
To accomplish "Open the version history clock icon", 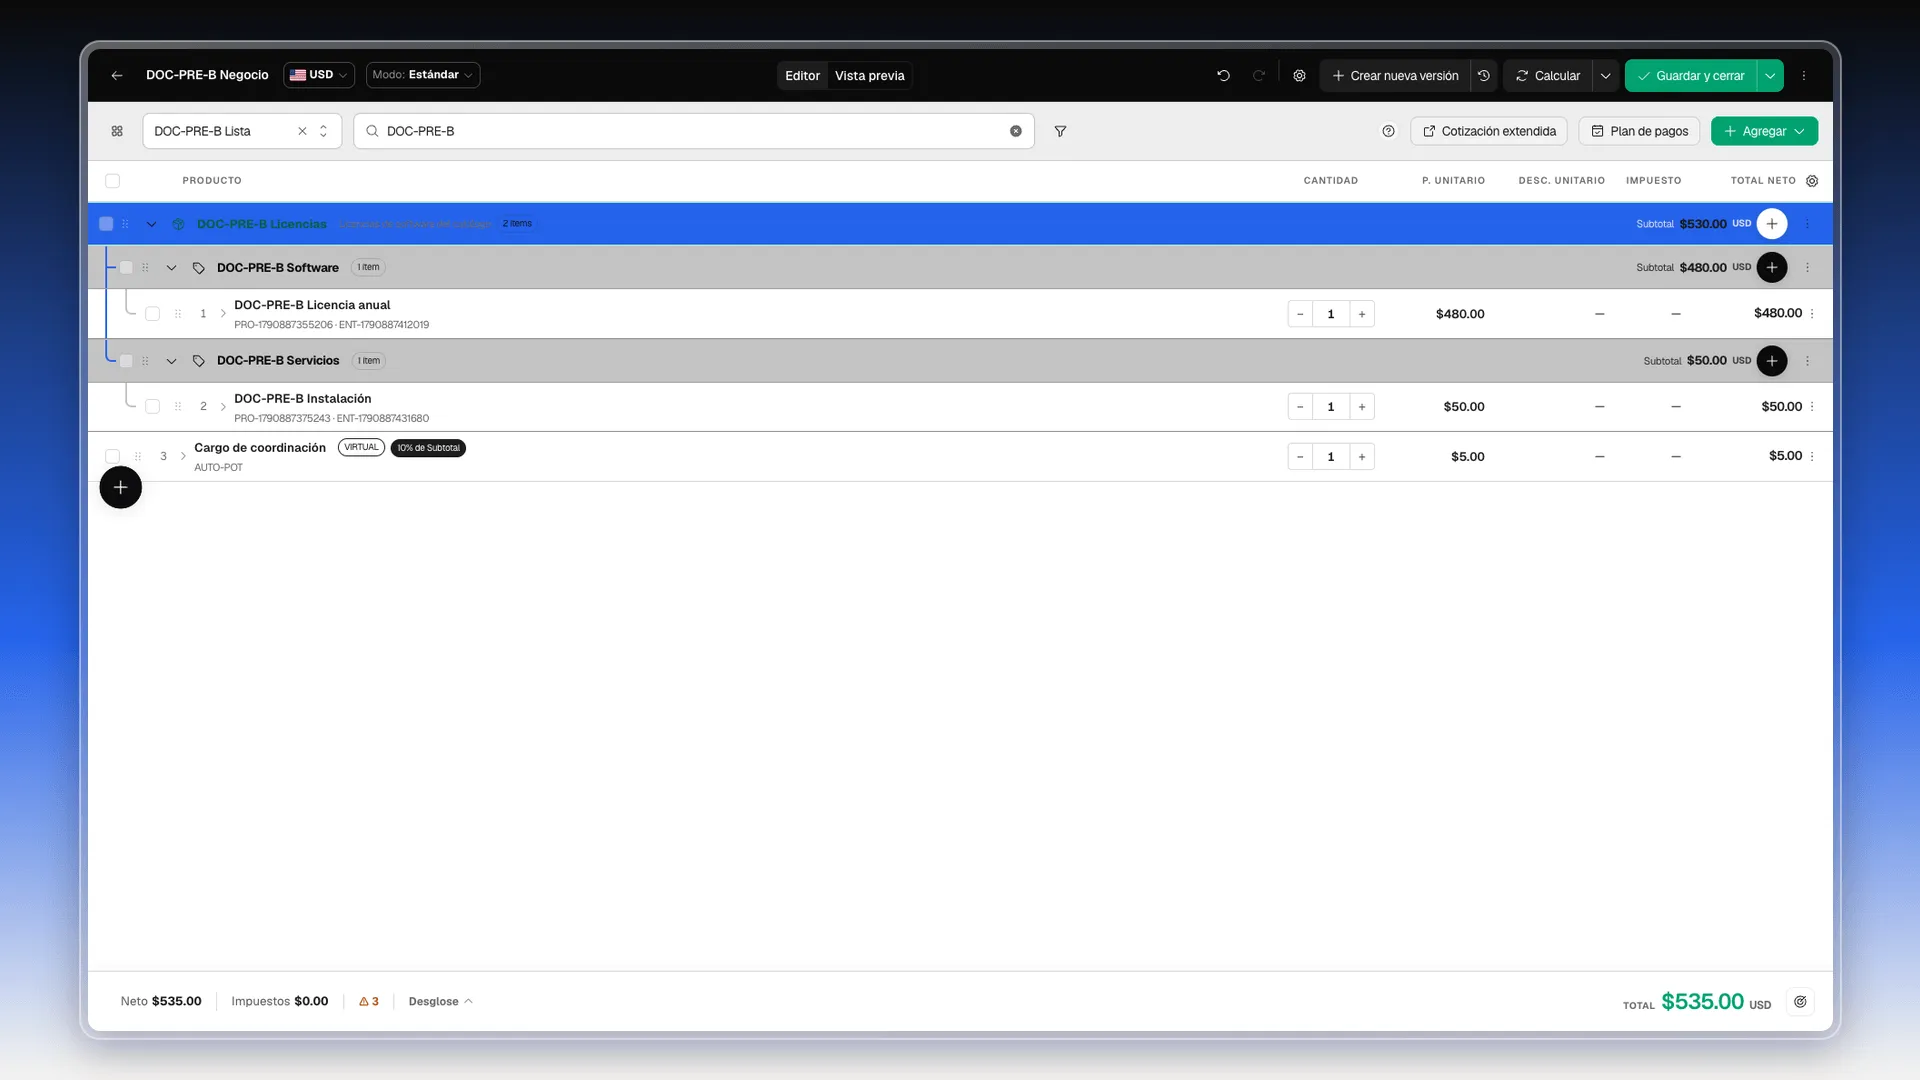I will (x=1484, y=76).
